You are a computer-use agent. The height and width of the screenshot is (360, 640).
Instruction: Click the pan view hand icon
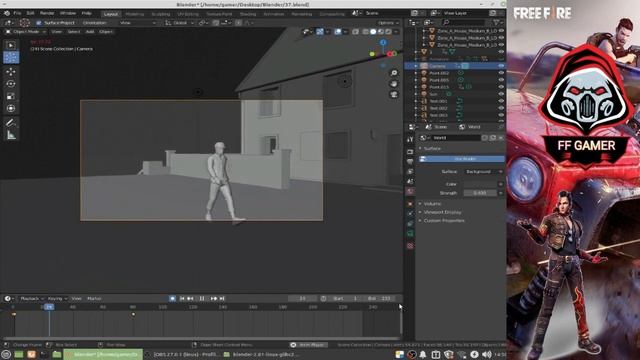[x=394, y=84]
